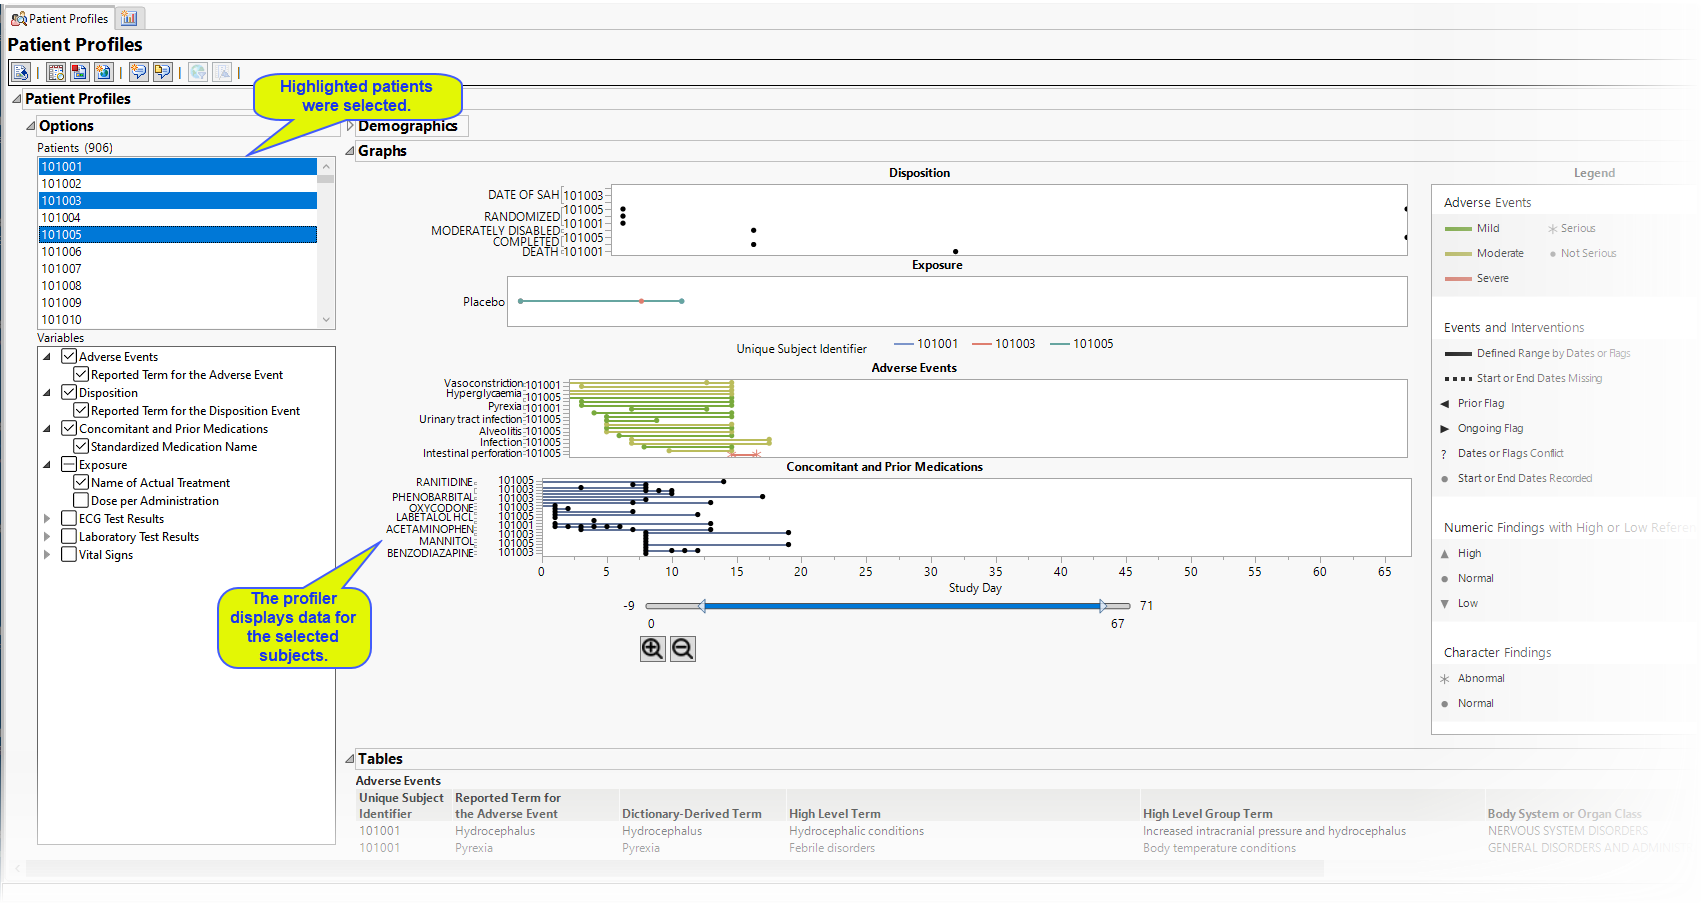Select patient 101002 in the Patients list
Screen dimensions: 1706x911
62,184
